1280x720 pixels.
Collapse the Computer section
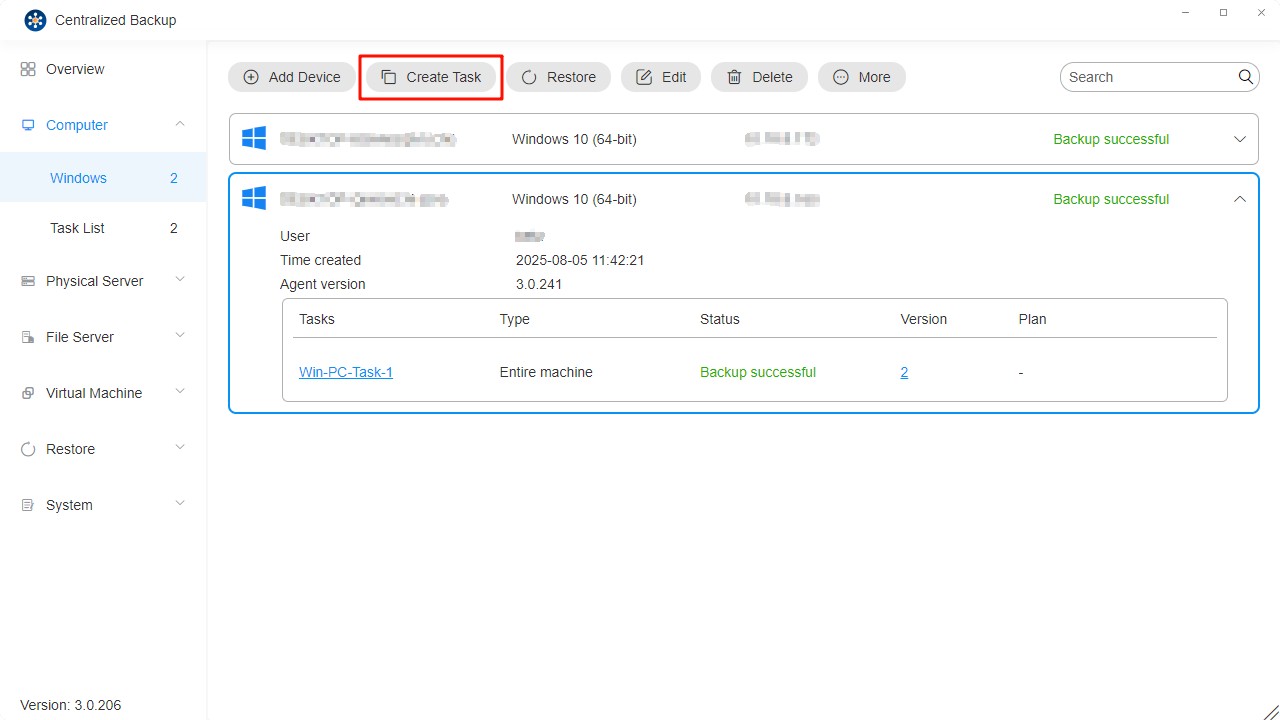(x=179, y=124)
